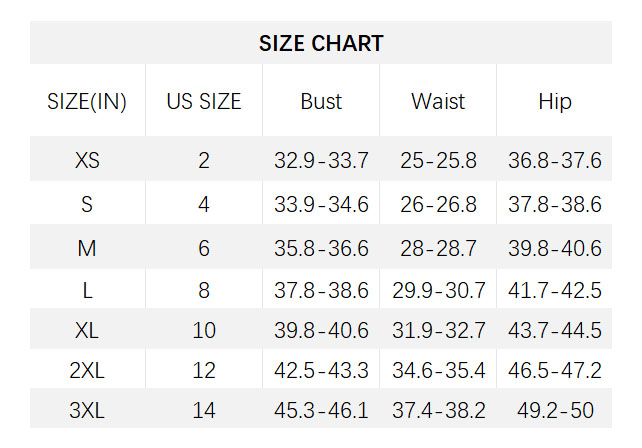
Task: Select US size 8 cell
Action: pyautogui.click(x=204, y=291)
